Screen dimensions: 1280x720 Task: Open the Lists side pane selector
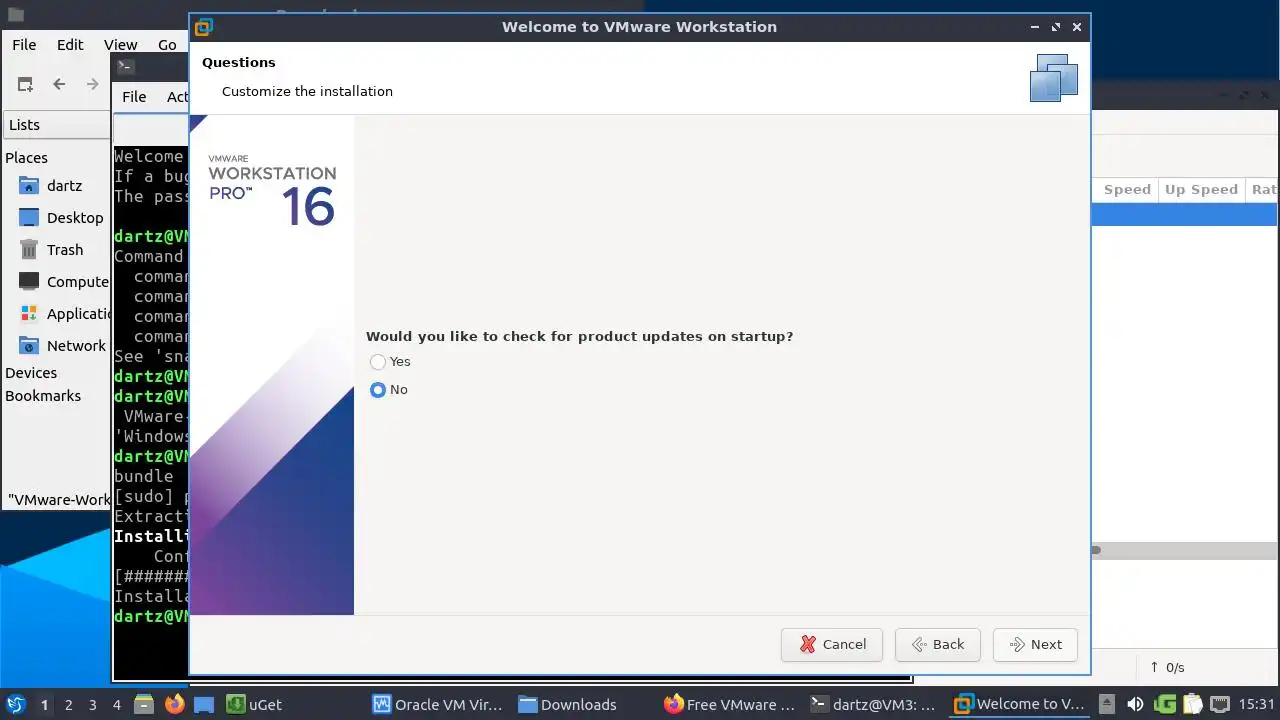coord(56,125)
